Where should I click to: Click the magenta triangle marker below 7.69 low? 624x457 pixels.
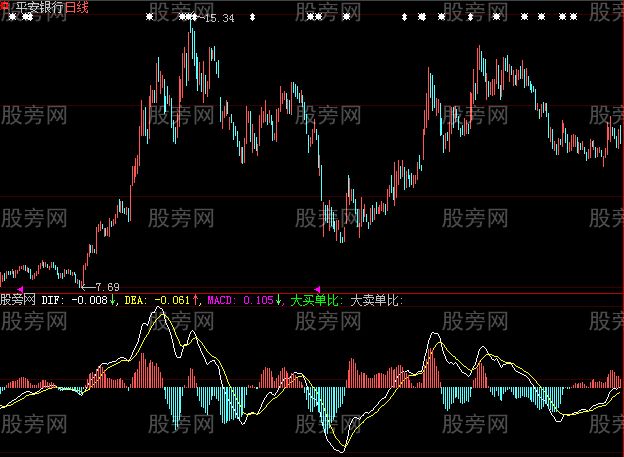click(x=20, y=289)
